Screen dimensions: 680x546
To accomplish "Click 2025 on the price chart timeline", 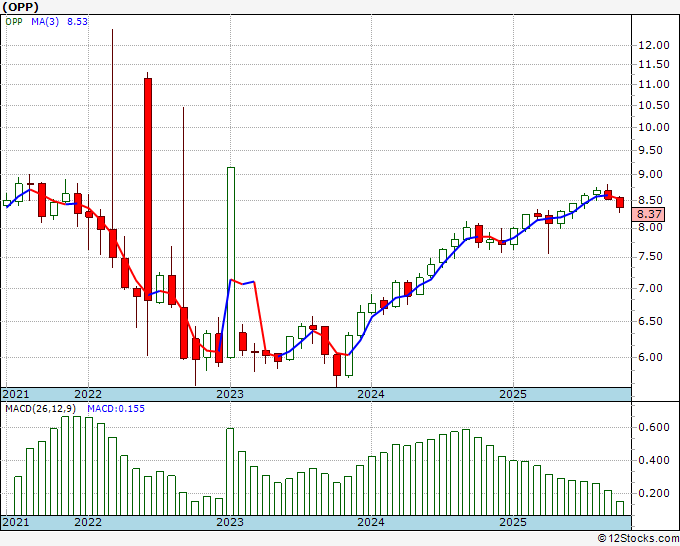I will (x=513, y=394).
